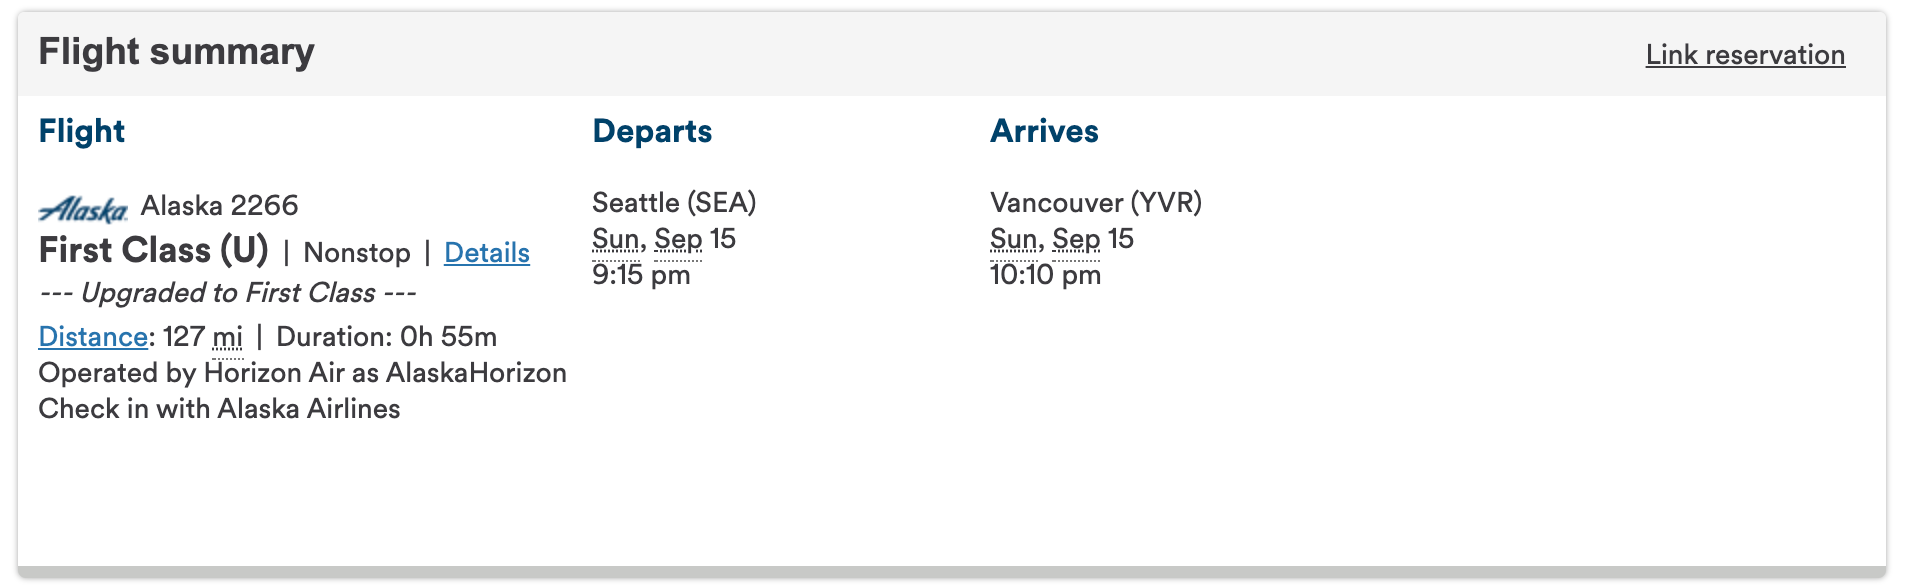Click the Arrives column header

point(1044,131)
